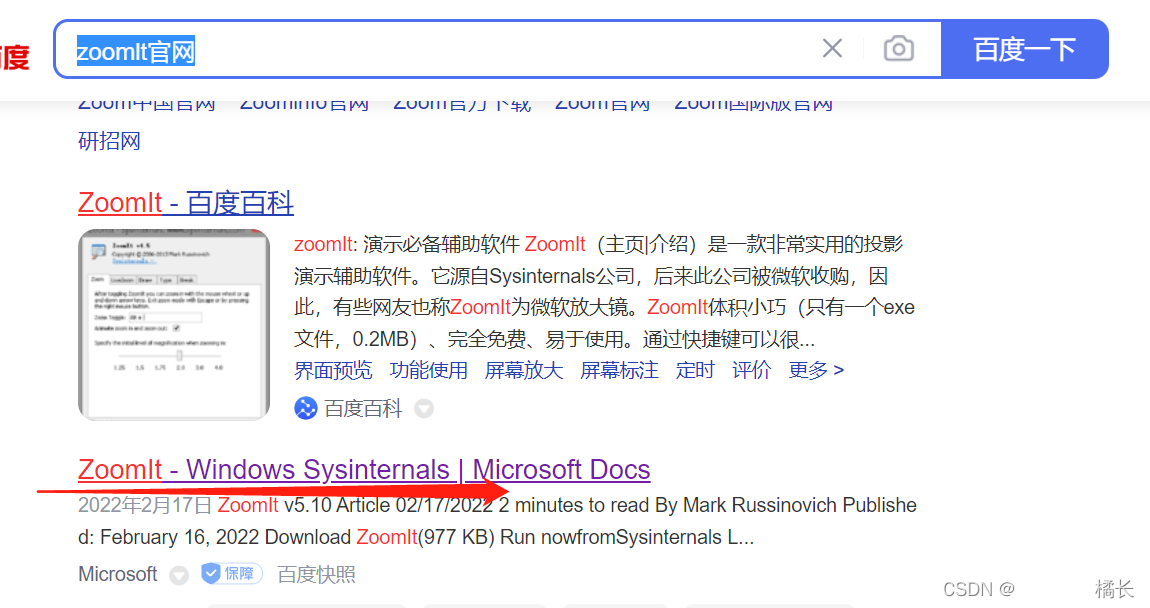
Task: Click the 百度一下 search button
Action: pyautogui.click(x=1025, y=47)
